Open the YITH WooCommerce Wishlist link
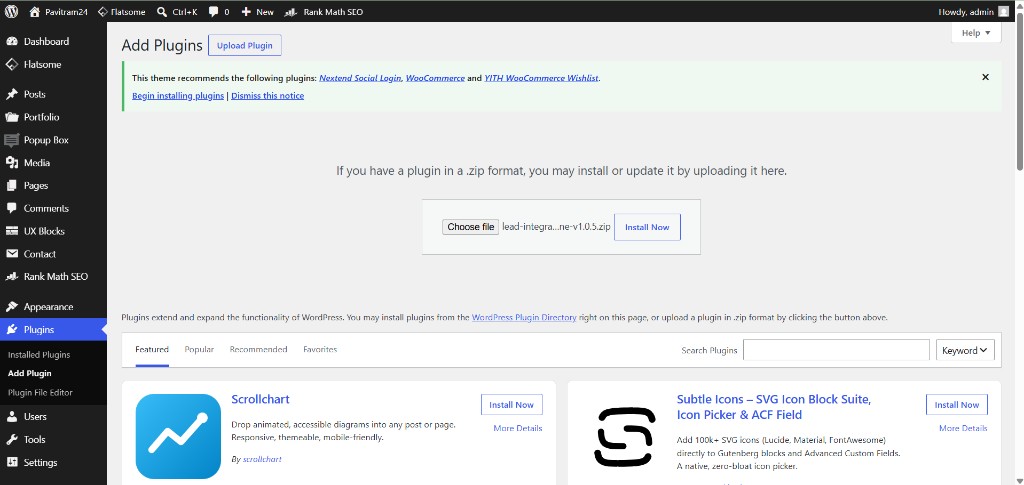Viewport: 1024px width, 485px height. point(541,78)
